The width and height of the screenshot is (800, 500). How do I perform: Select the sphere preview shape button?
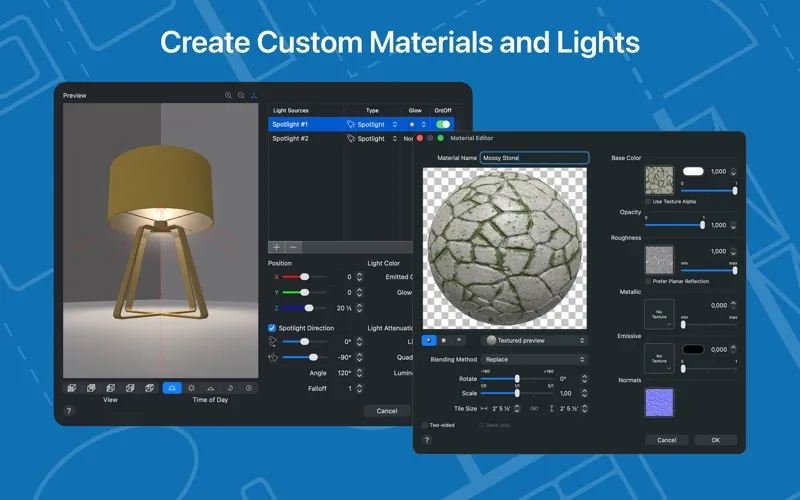coord(429,340)
